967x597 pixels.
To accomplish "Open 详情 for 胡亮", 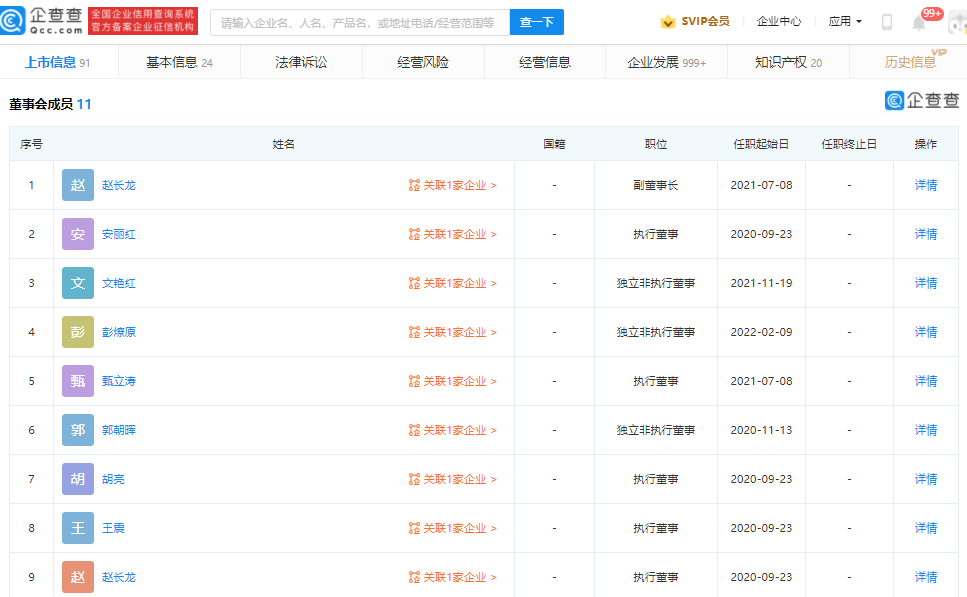I will tap(925, 479).
